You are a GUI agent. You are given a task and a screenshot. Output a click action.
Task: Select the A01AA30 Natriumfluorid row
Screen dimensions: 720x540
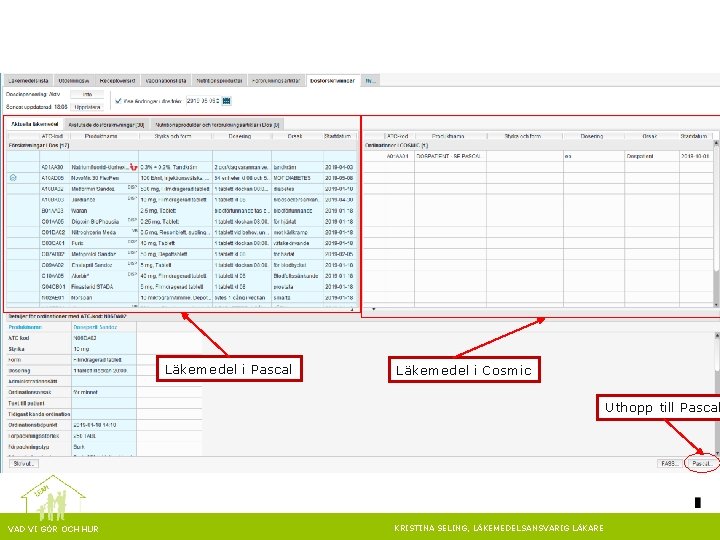click(182, 167)
